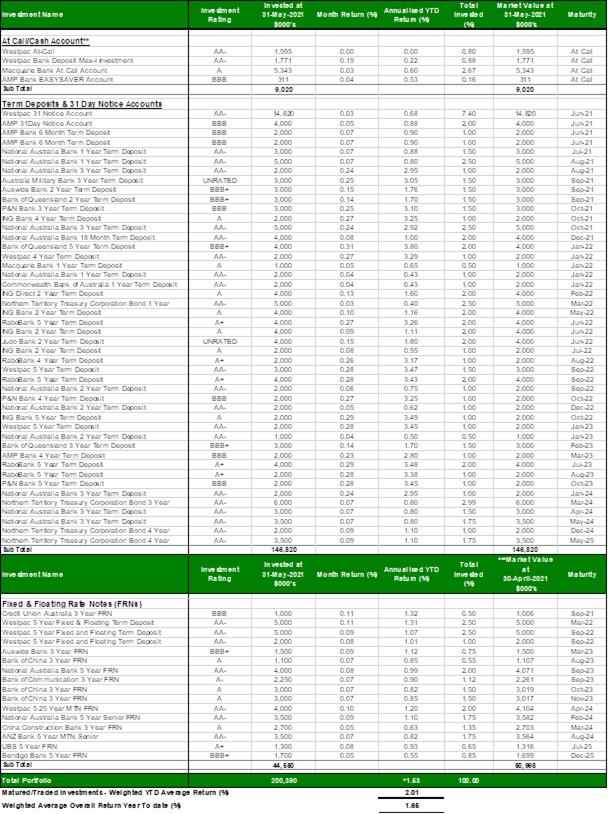Select 'Bank of Queensland 2 Year Term Deposit'
Image resolution: width=608 pixels, height=814 pixels.
point(69,199)
